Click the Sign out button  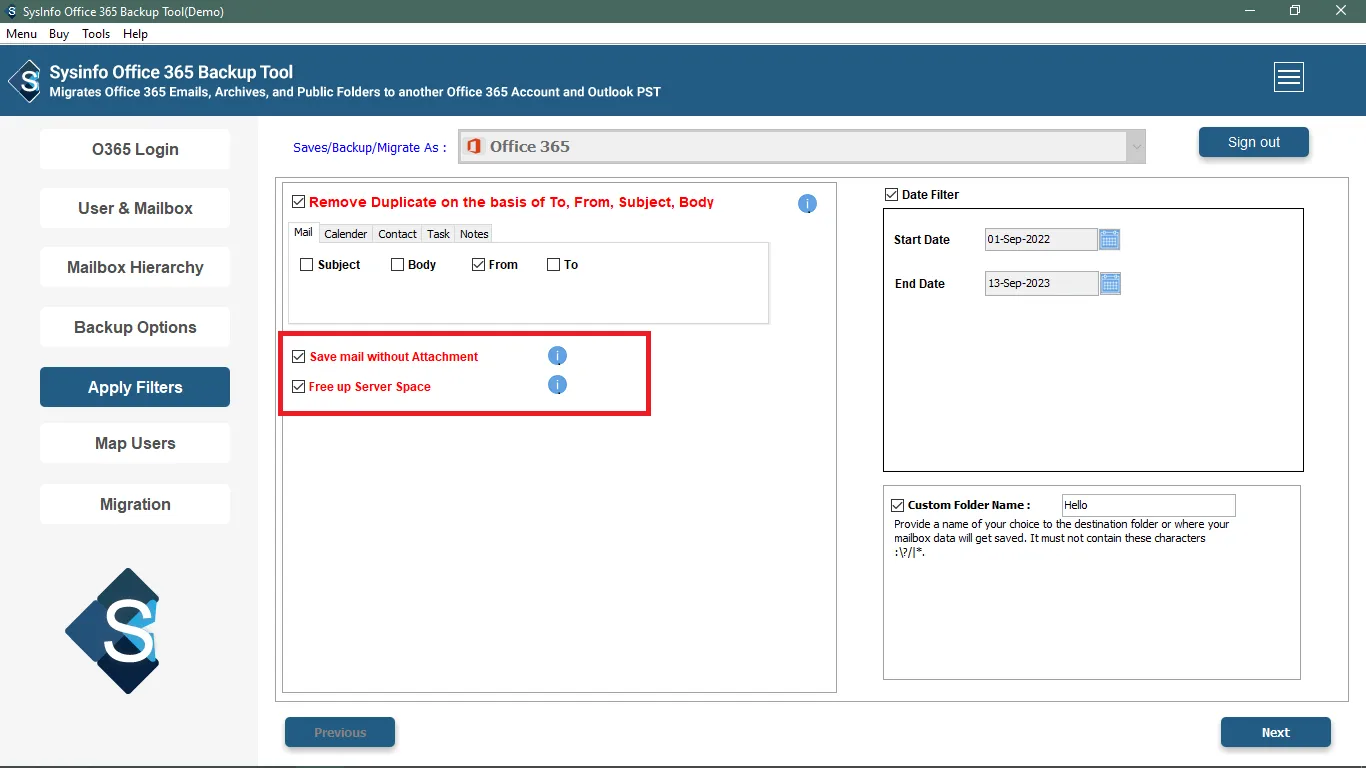(1253, 142)
